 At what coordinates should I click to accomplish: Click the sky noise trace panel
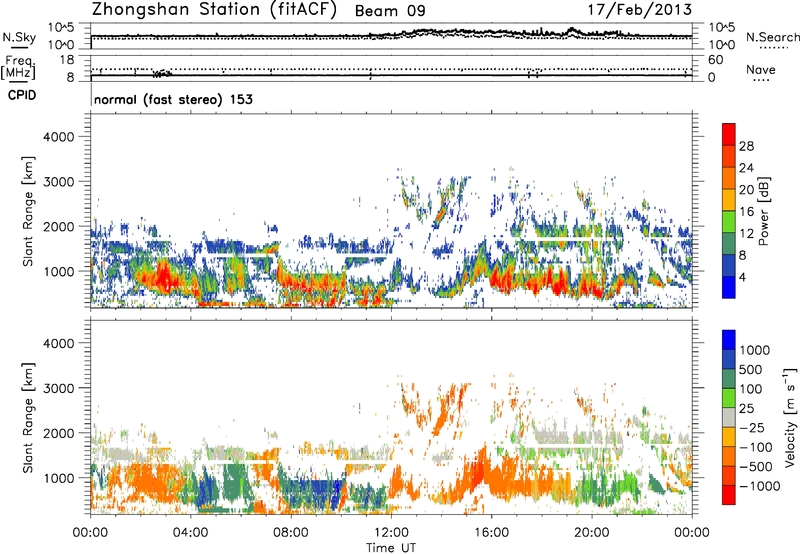coord(391,36)
